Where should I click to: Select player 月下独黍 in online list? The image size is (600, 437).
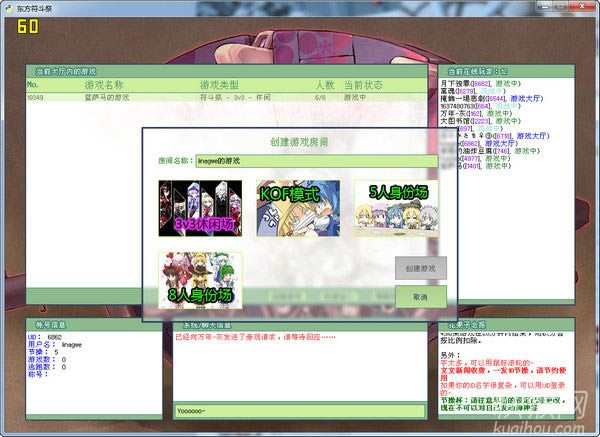click(x=458, y=83)
